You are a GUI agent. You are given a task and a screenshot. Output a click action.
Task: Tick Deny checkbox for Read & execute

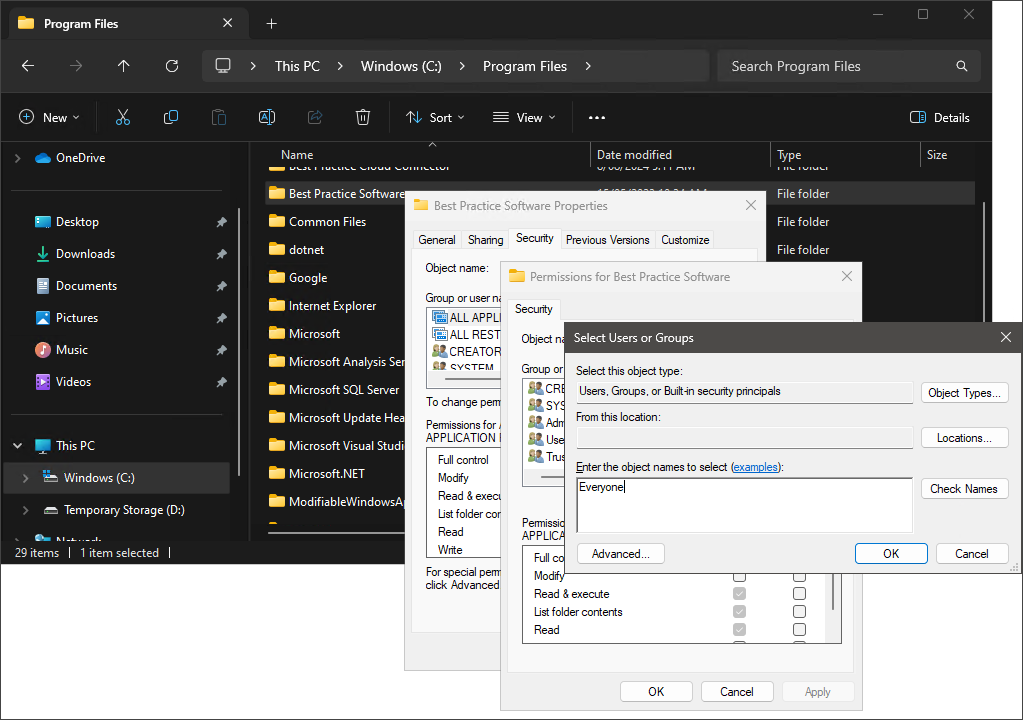coord(799,593)
